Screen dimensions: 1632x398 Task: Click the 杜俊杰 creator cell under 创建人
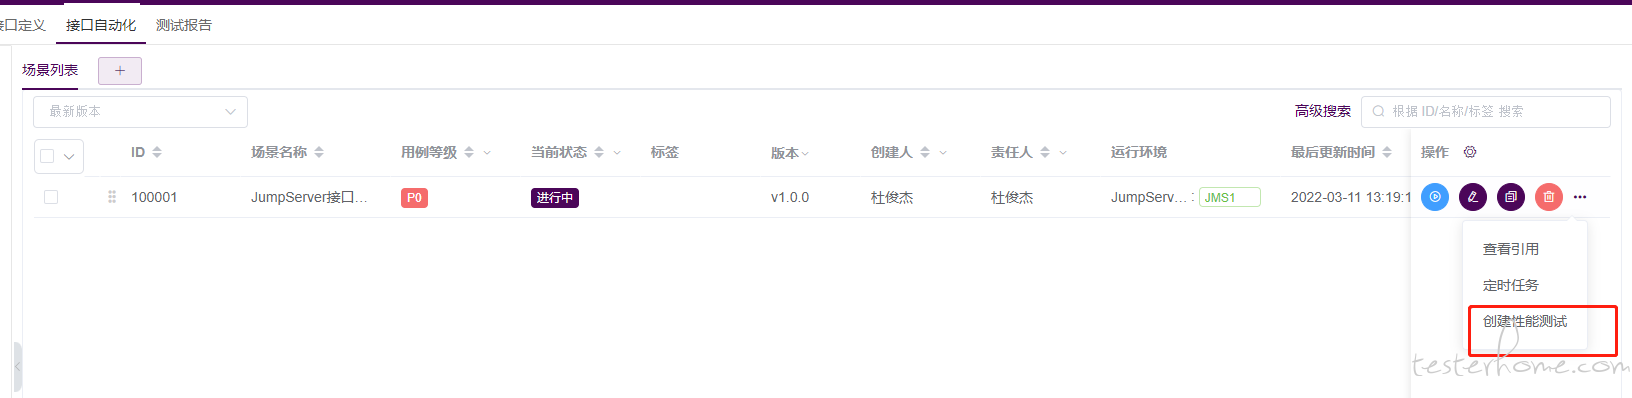[892, 197]
